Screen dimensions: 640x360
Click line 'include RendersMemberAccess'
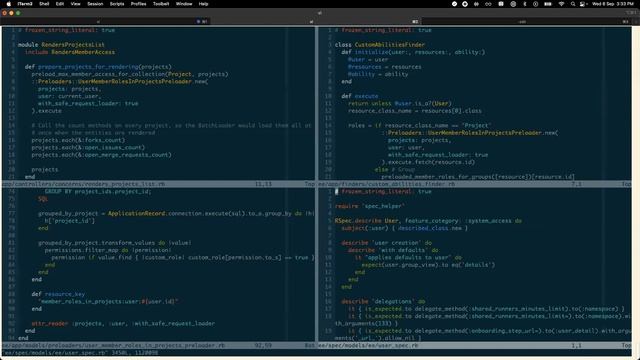point(70,52)
